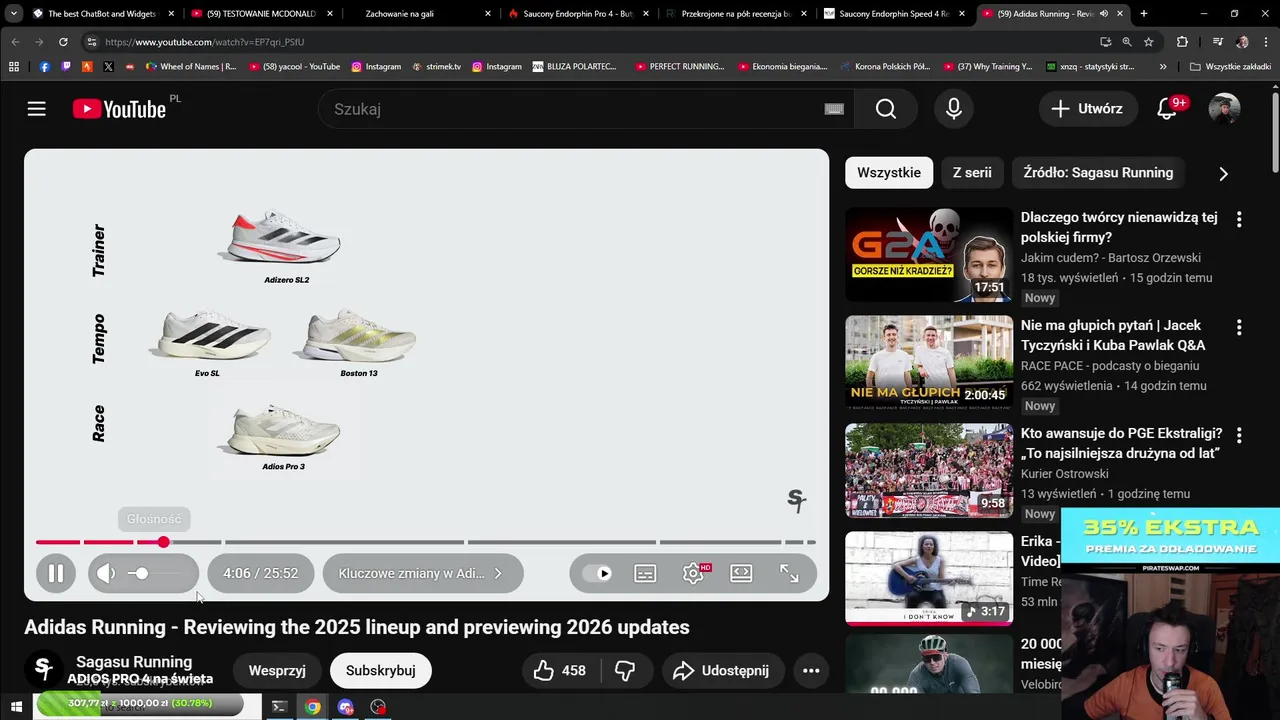Image resolution: width=1280 pixels, height=720 pixels.
Task: Open player settings gear
Action: pyautogui.click(x=693, y=573)
